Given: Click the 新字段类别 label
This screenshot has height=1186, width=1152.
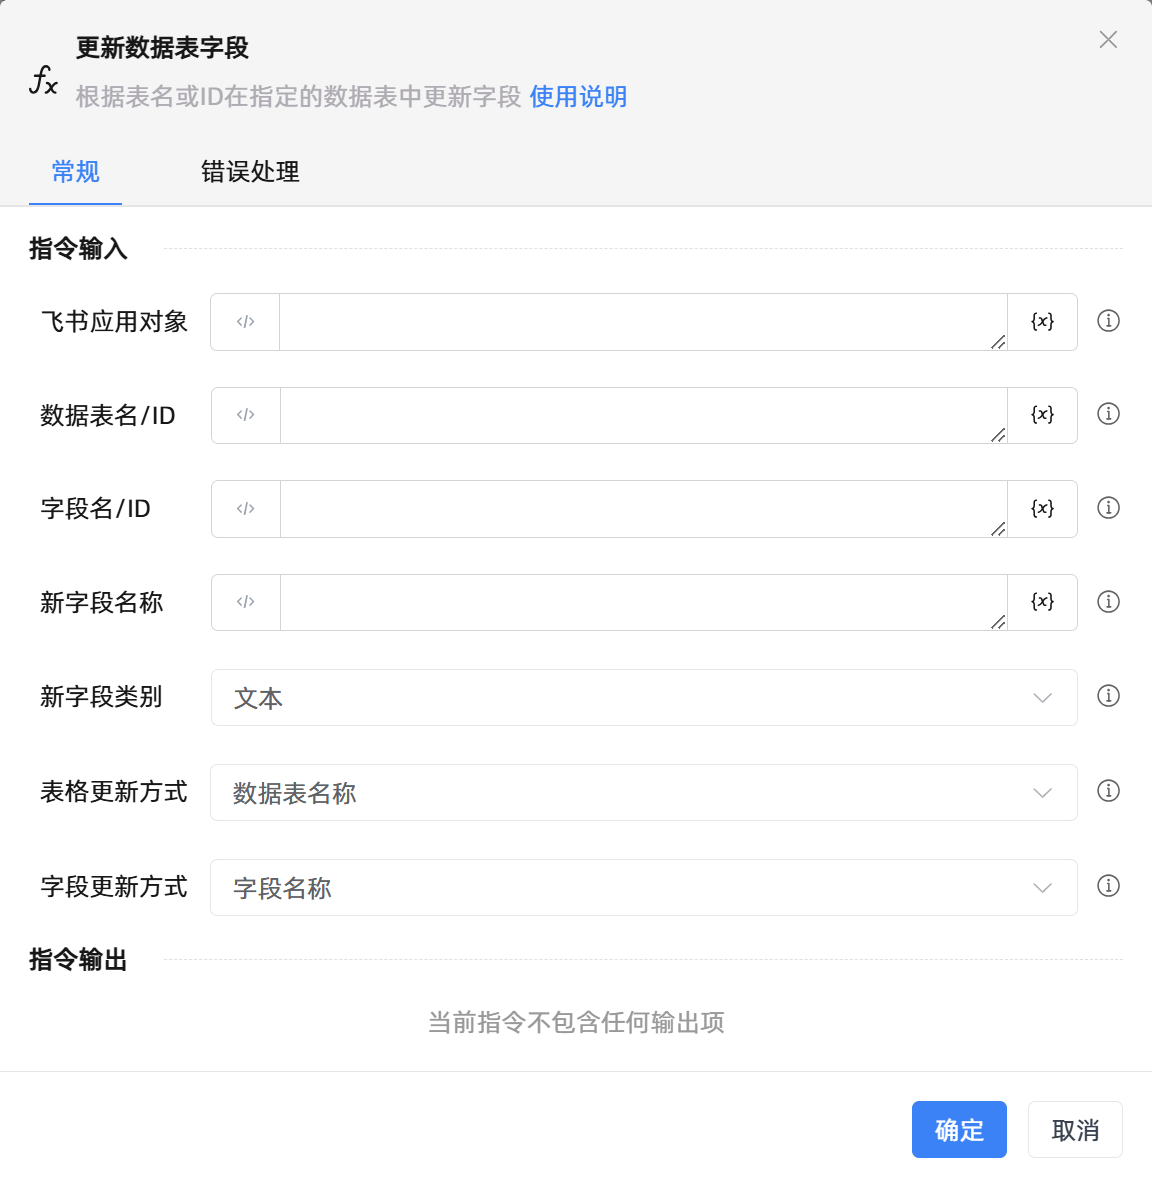Looking at the screenshot, I should (101, 697).
